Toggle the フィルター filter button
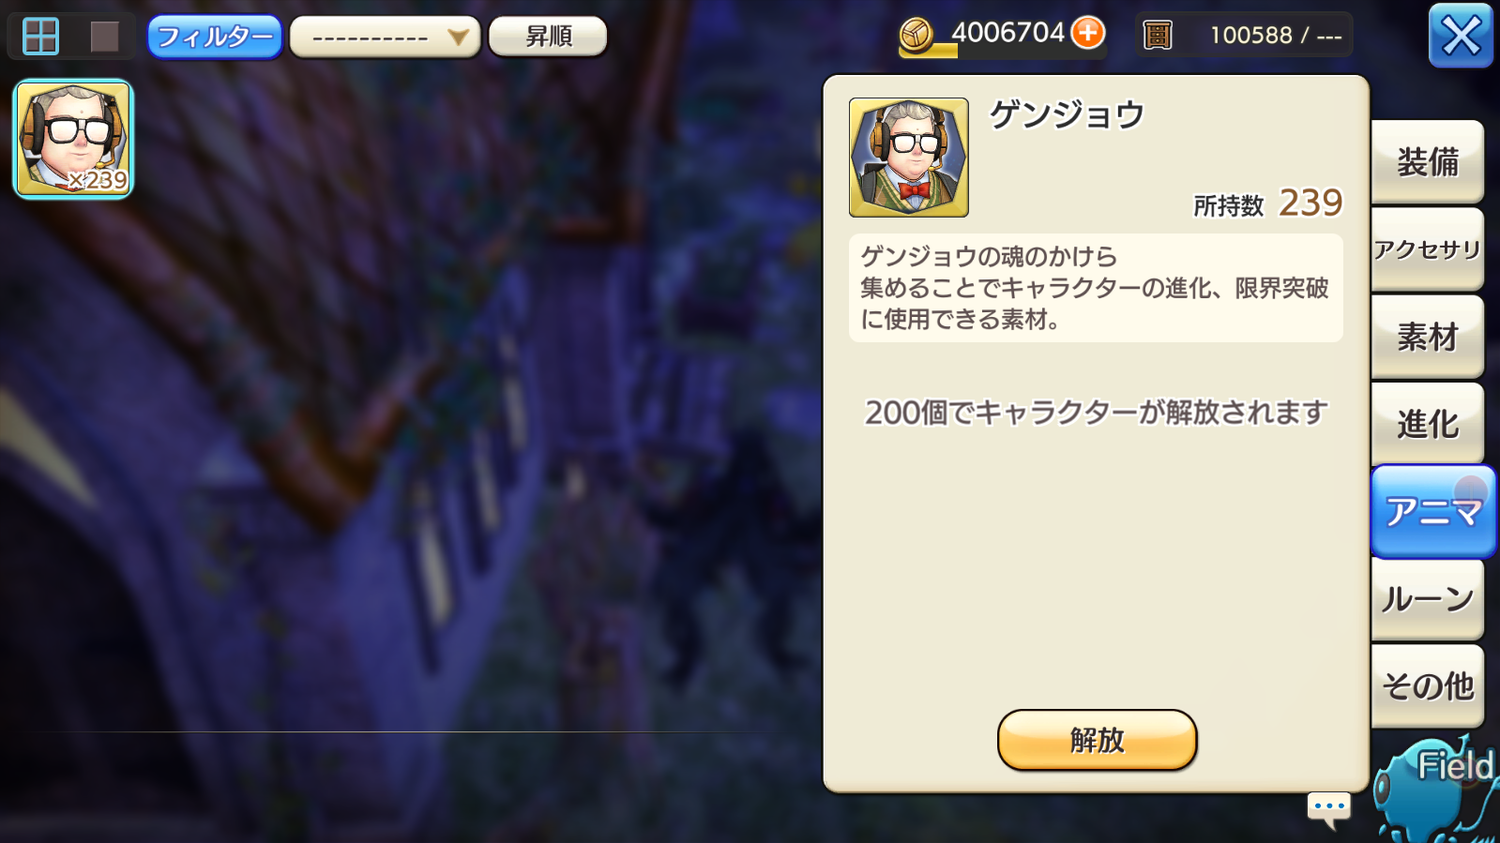 [215, 37]
